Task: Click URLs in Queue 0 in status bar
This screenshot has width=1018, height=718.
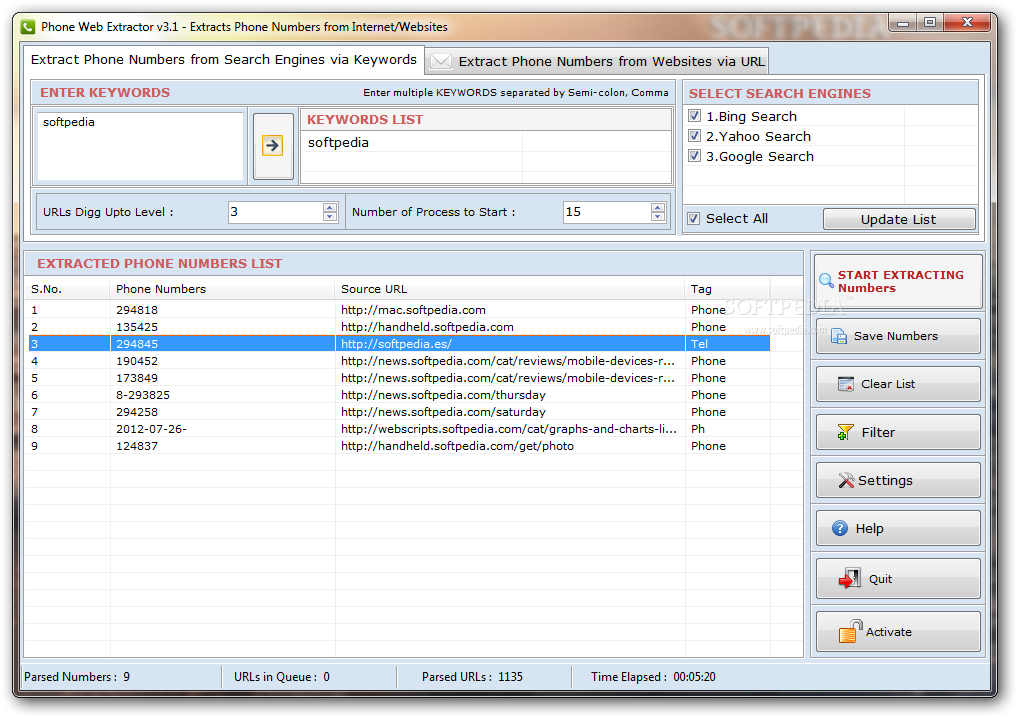Action: (282, 676)
